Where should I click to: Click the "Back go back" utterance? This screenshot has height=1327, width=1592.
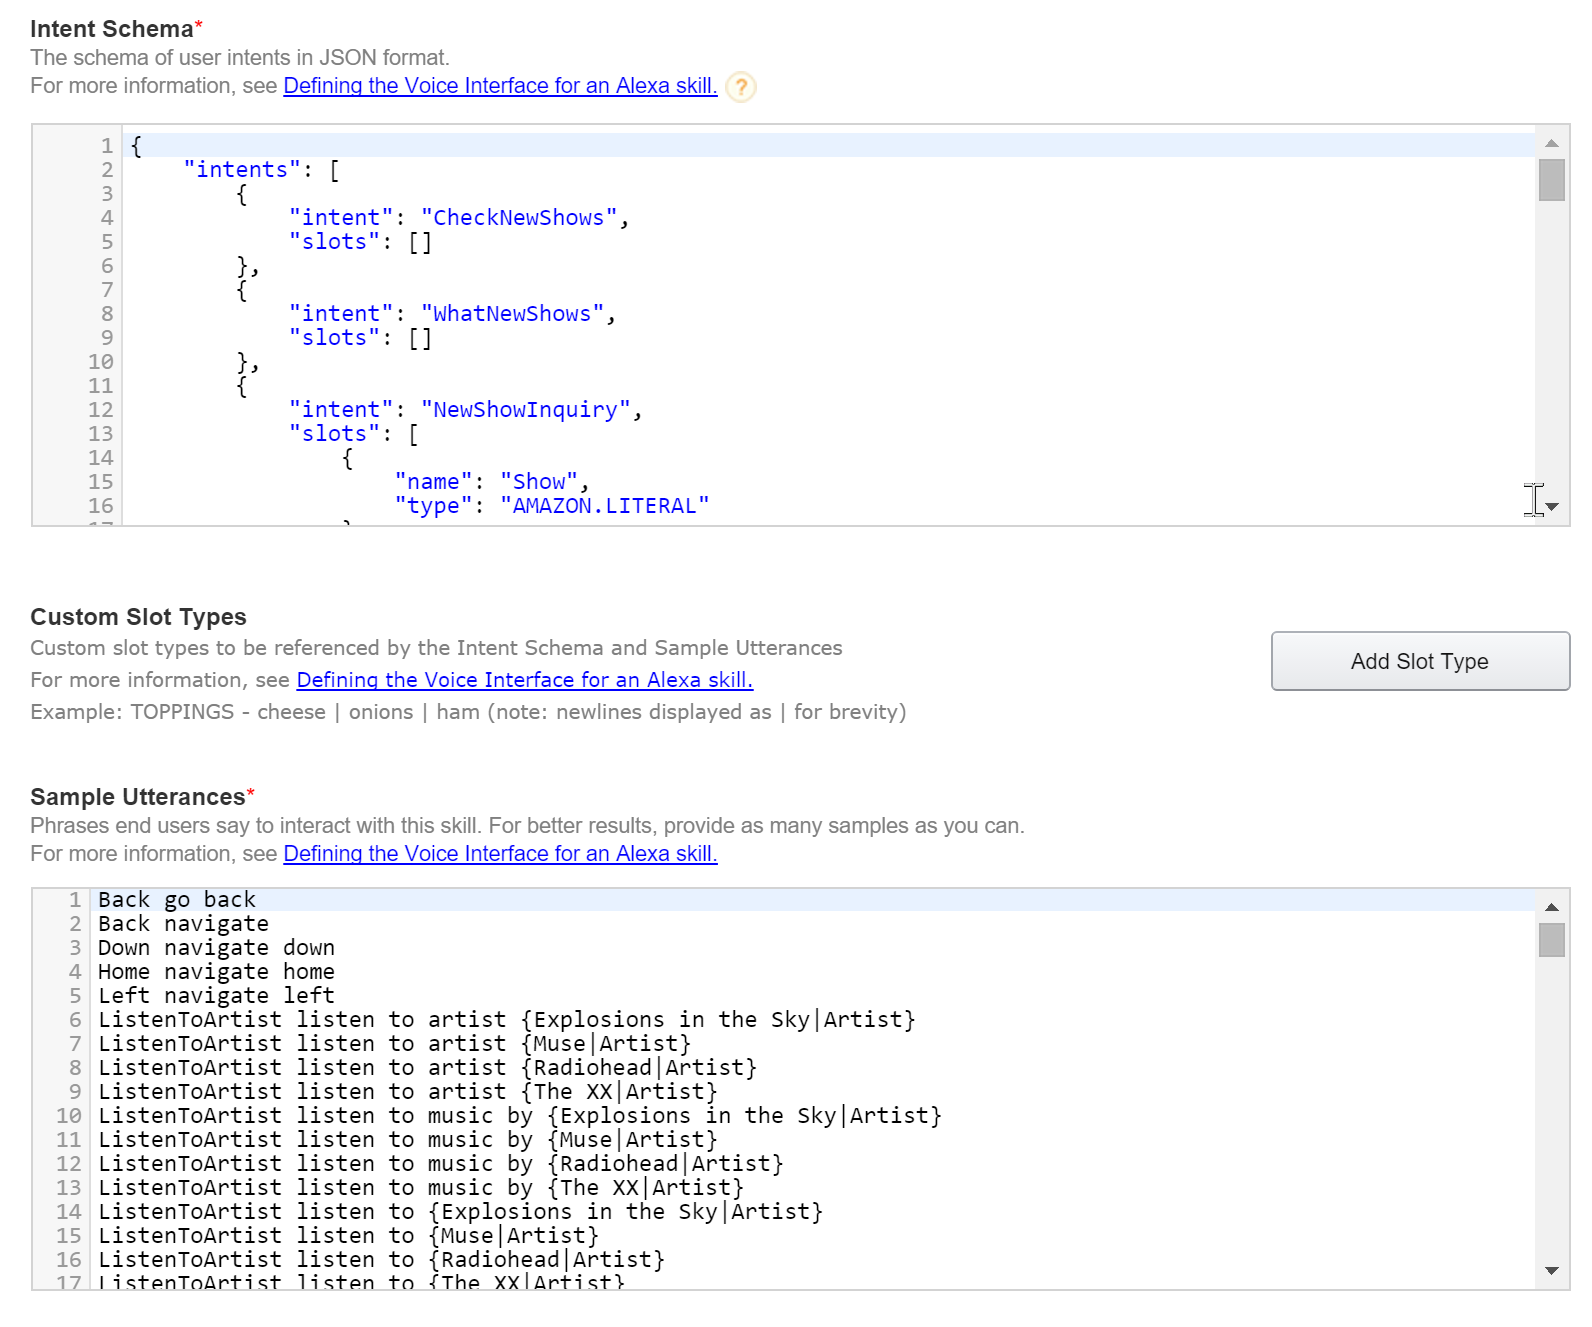pos(177,900)
